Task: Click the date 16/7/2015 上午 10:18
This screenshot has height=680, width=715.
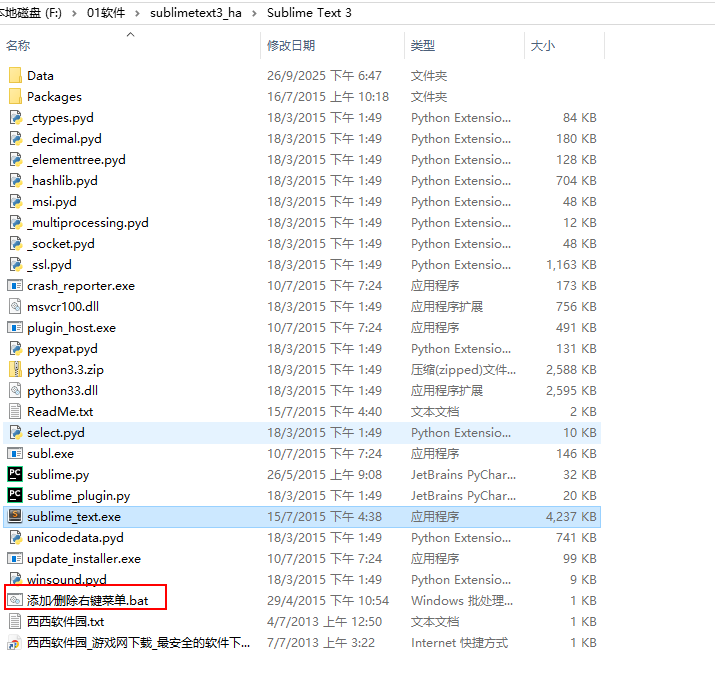Action: (x=328, y=97)
